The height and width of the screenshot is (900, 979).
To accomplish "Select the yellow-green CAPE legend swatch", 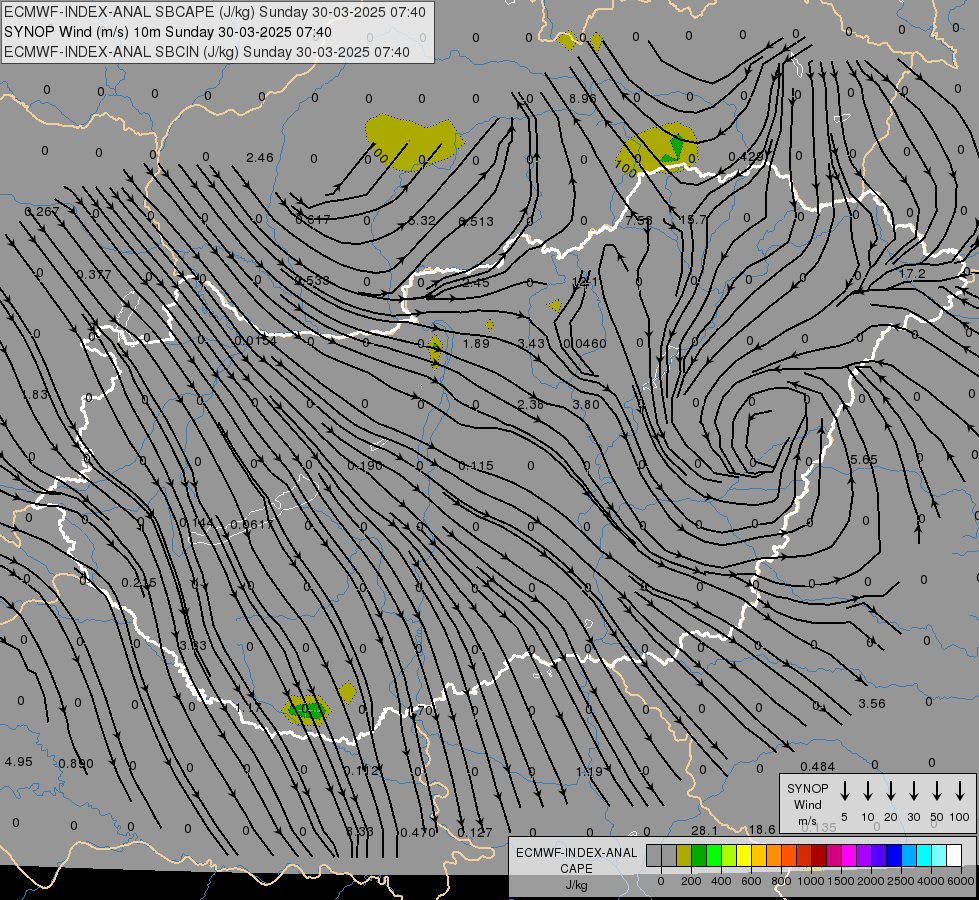I will 729,856.
